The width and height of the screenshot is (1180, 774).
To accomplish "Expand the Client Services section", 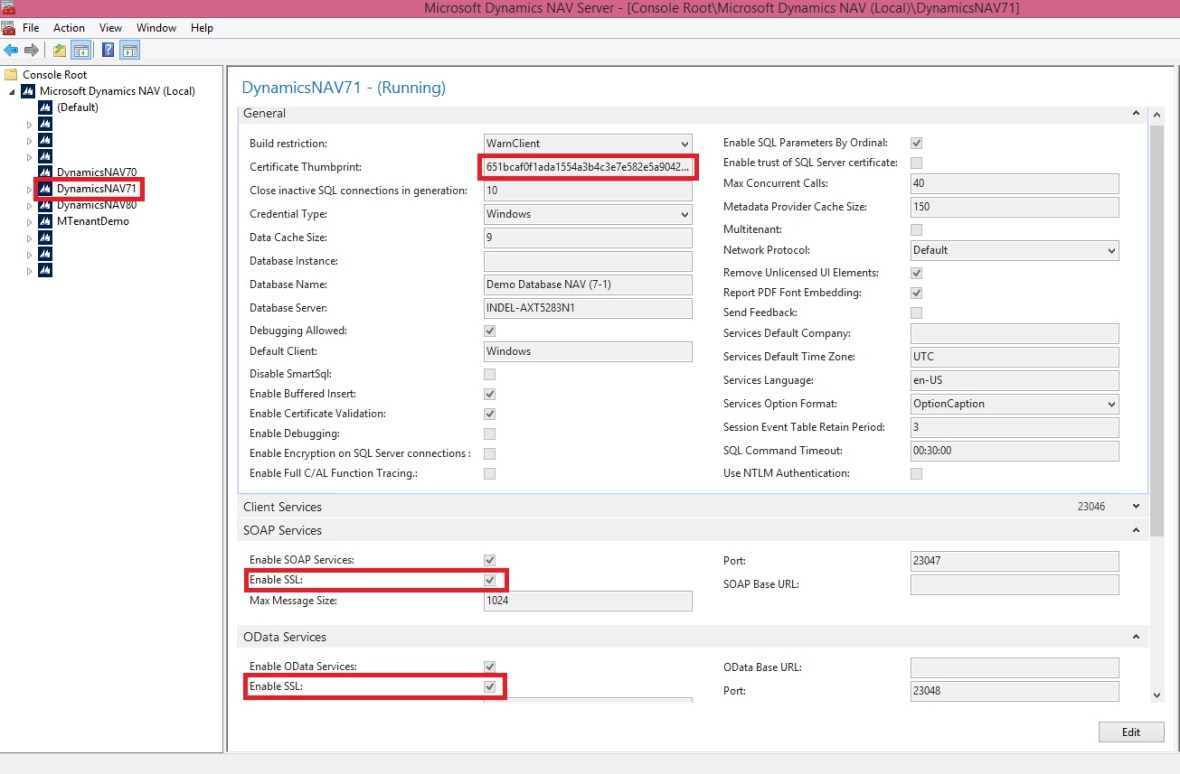I will coord(1135,507).
